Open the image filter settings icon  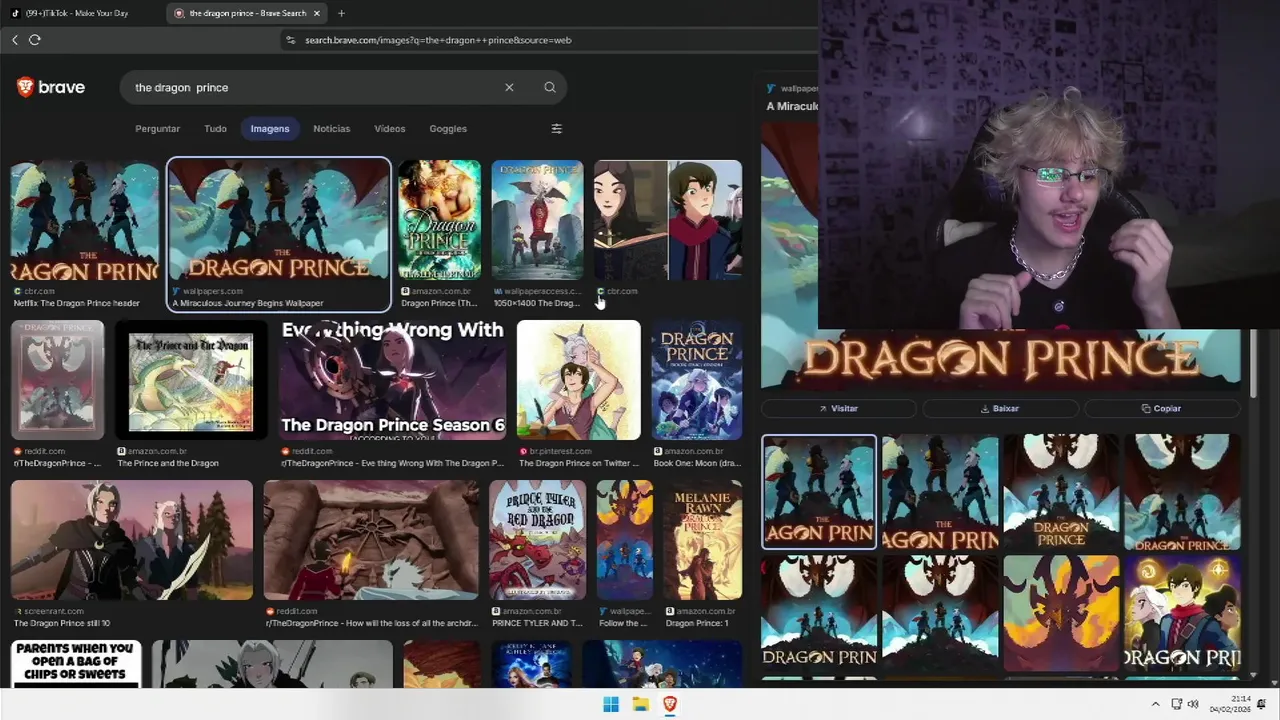557,128
